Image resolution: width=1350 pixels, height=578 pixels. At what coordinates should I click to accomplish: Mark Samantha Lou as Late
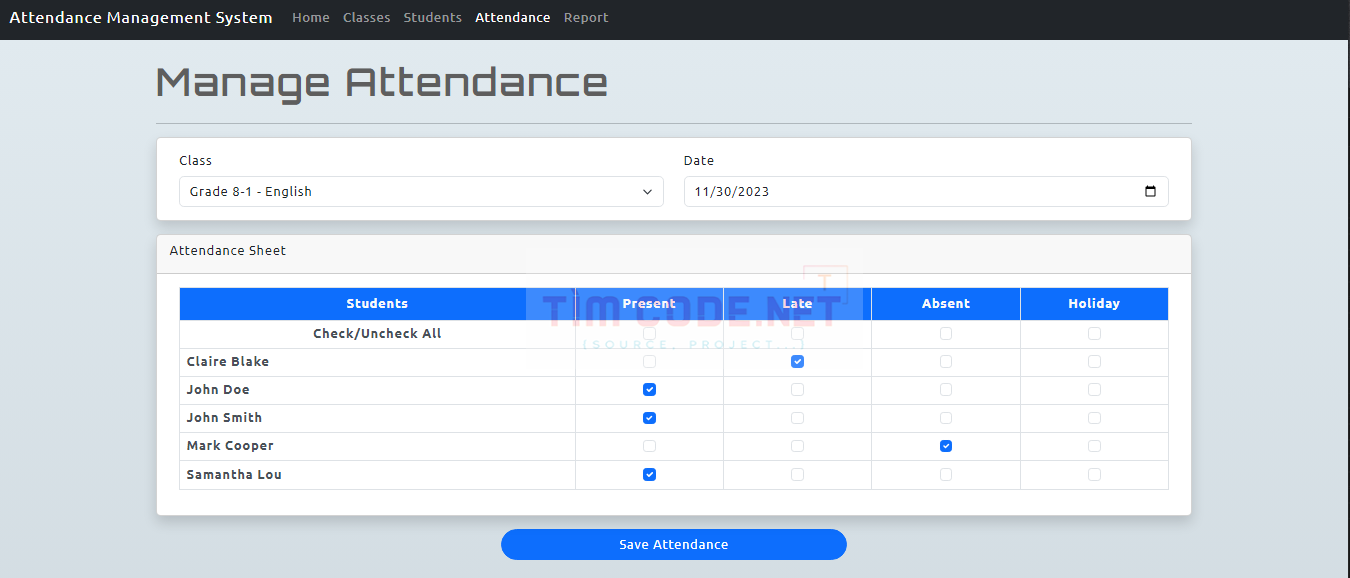(x=797, y=475)
